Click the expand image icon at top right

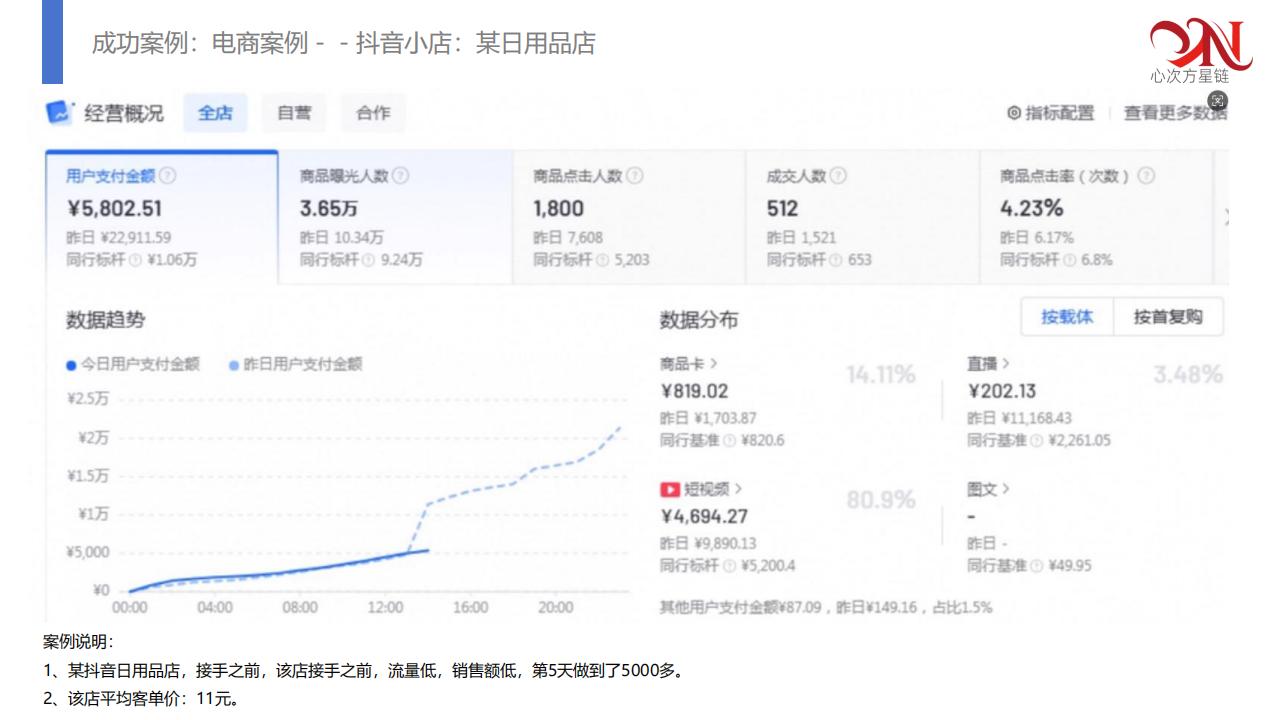(1217, 100)
